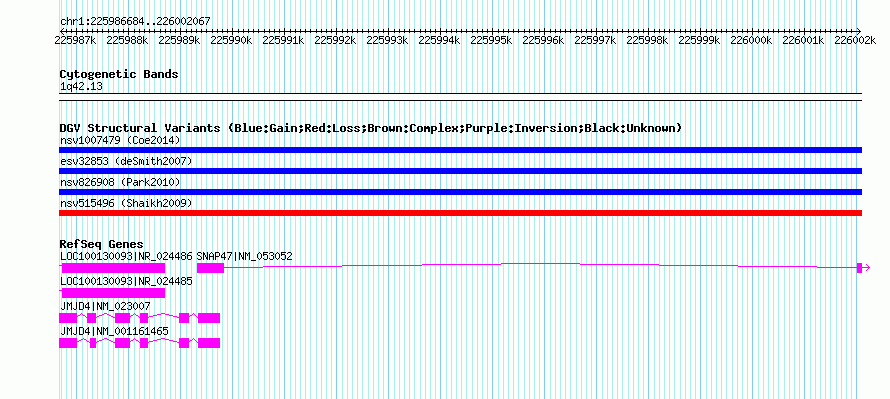This screenshot has height=399, width=890.
Task: Click the 225987k ruler position label
Action: [x=75, y=40]
